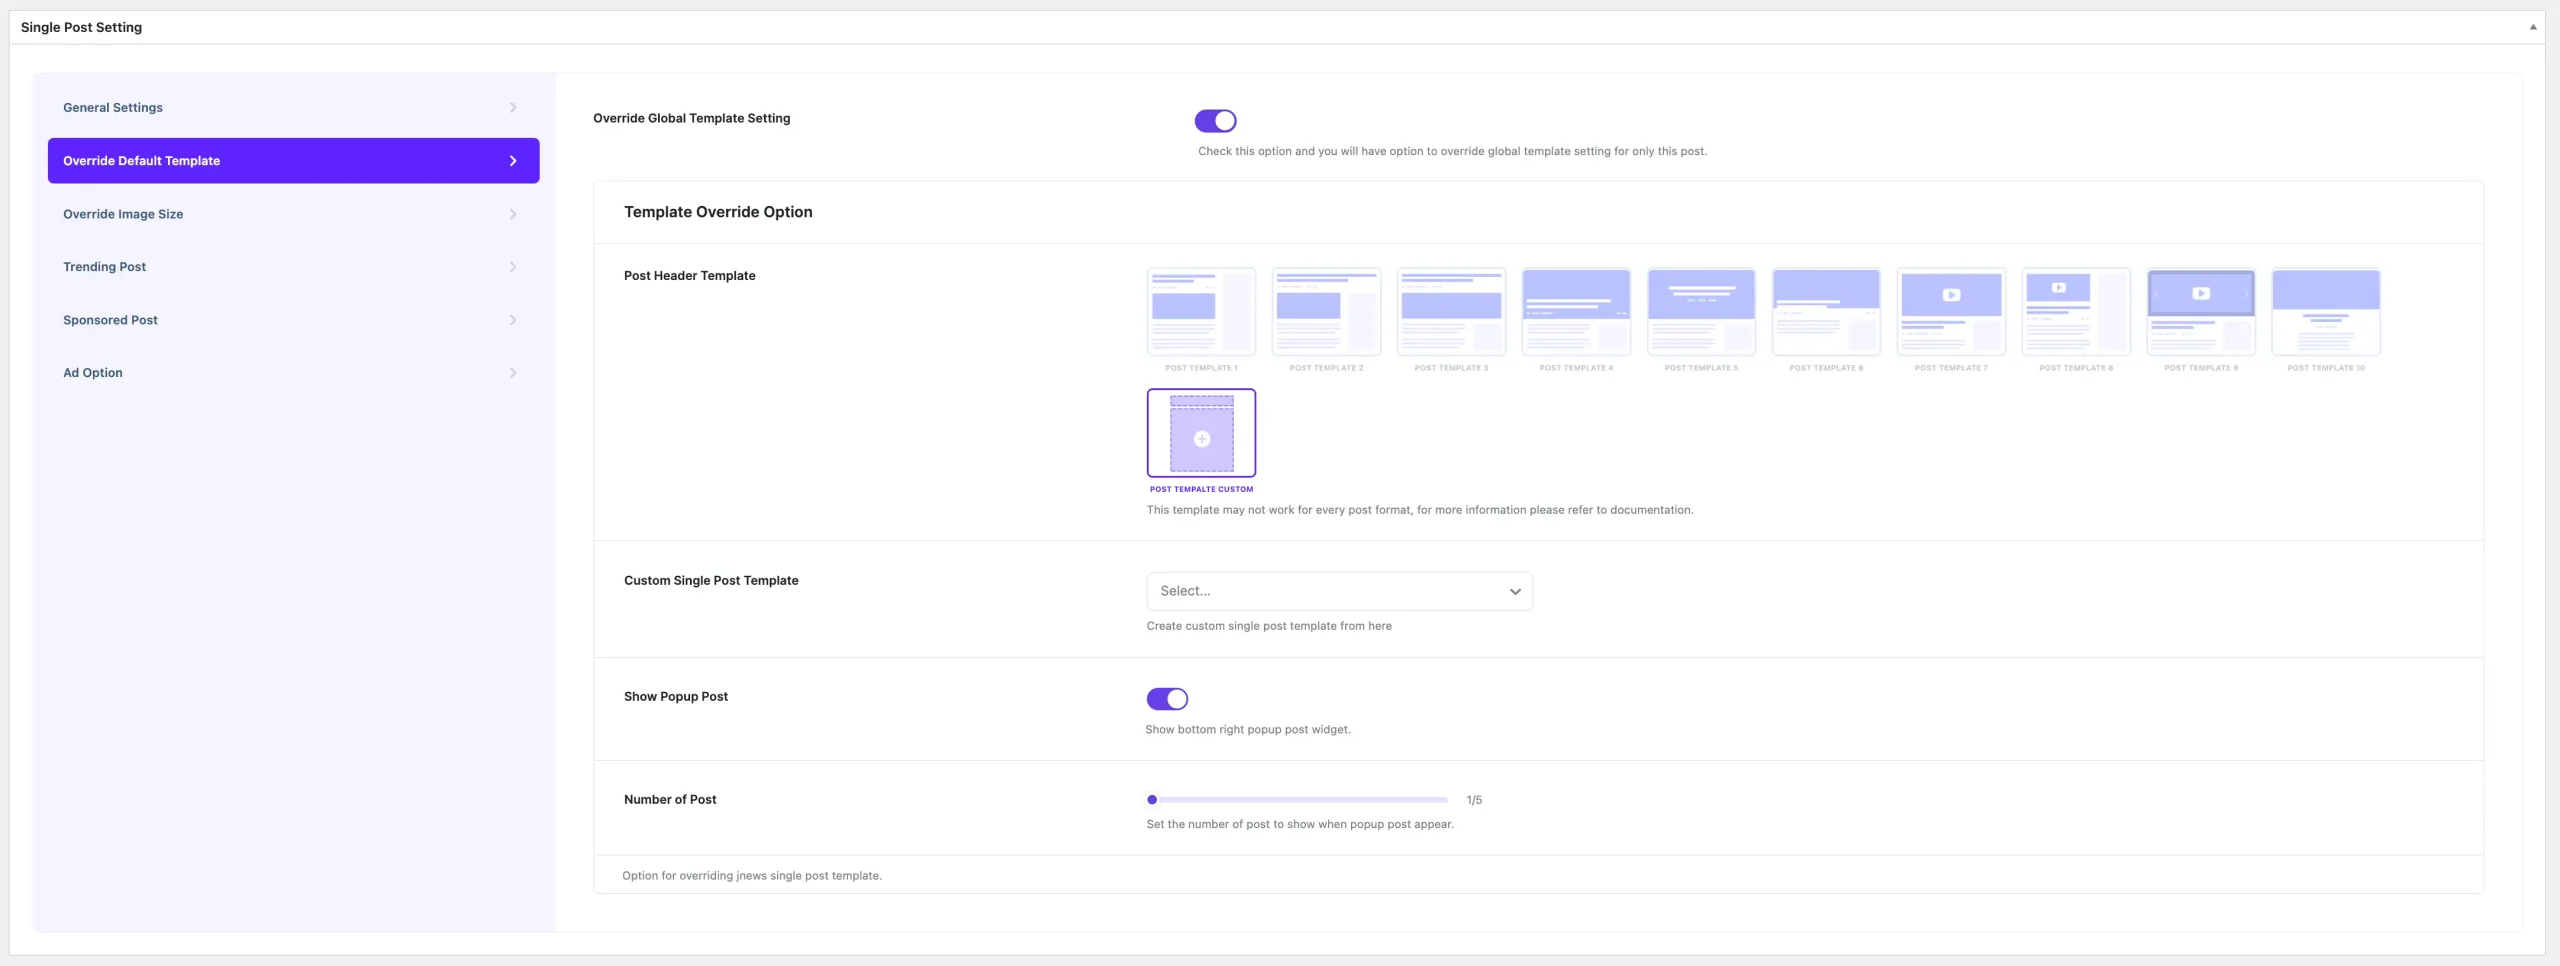Switch to Trending Post tab
Image resolution: width=2560 pixels, height=966 pixels.
[105, 267]
